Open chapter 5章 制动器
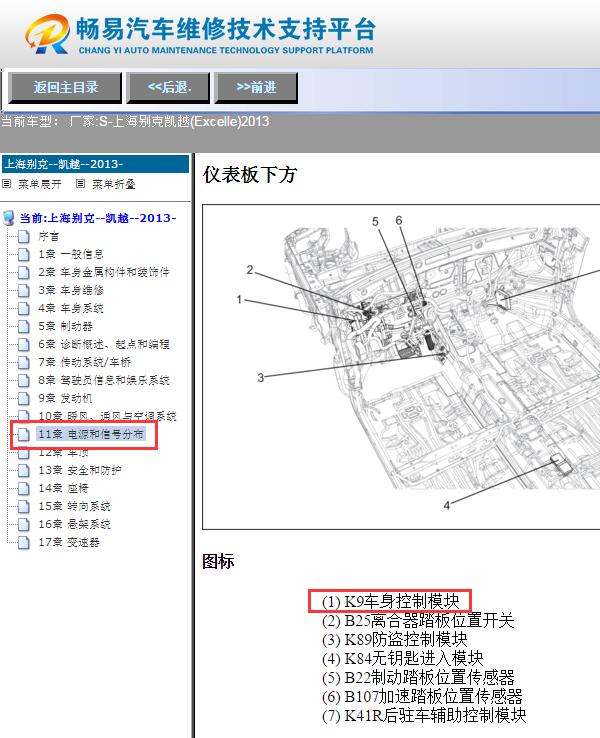 (x=65, y=326)
